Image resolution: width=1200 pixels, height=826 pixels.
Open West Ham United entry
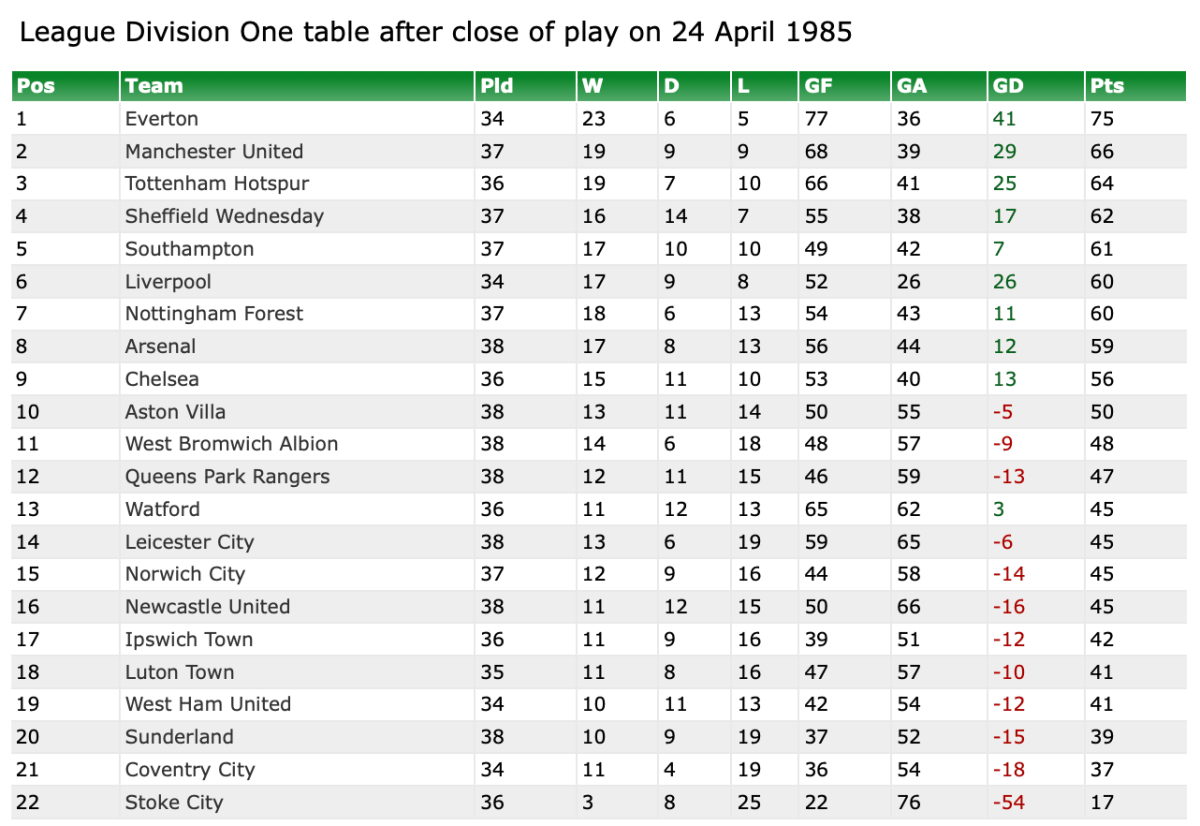208,704
